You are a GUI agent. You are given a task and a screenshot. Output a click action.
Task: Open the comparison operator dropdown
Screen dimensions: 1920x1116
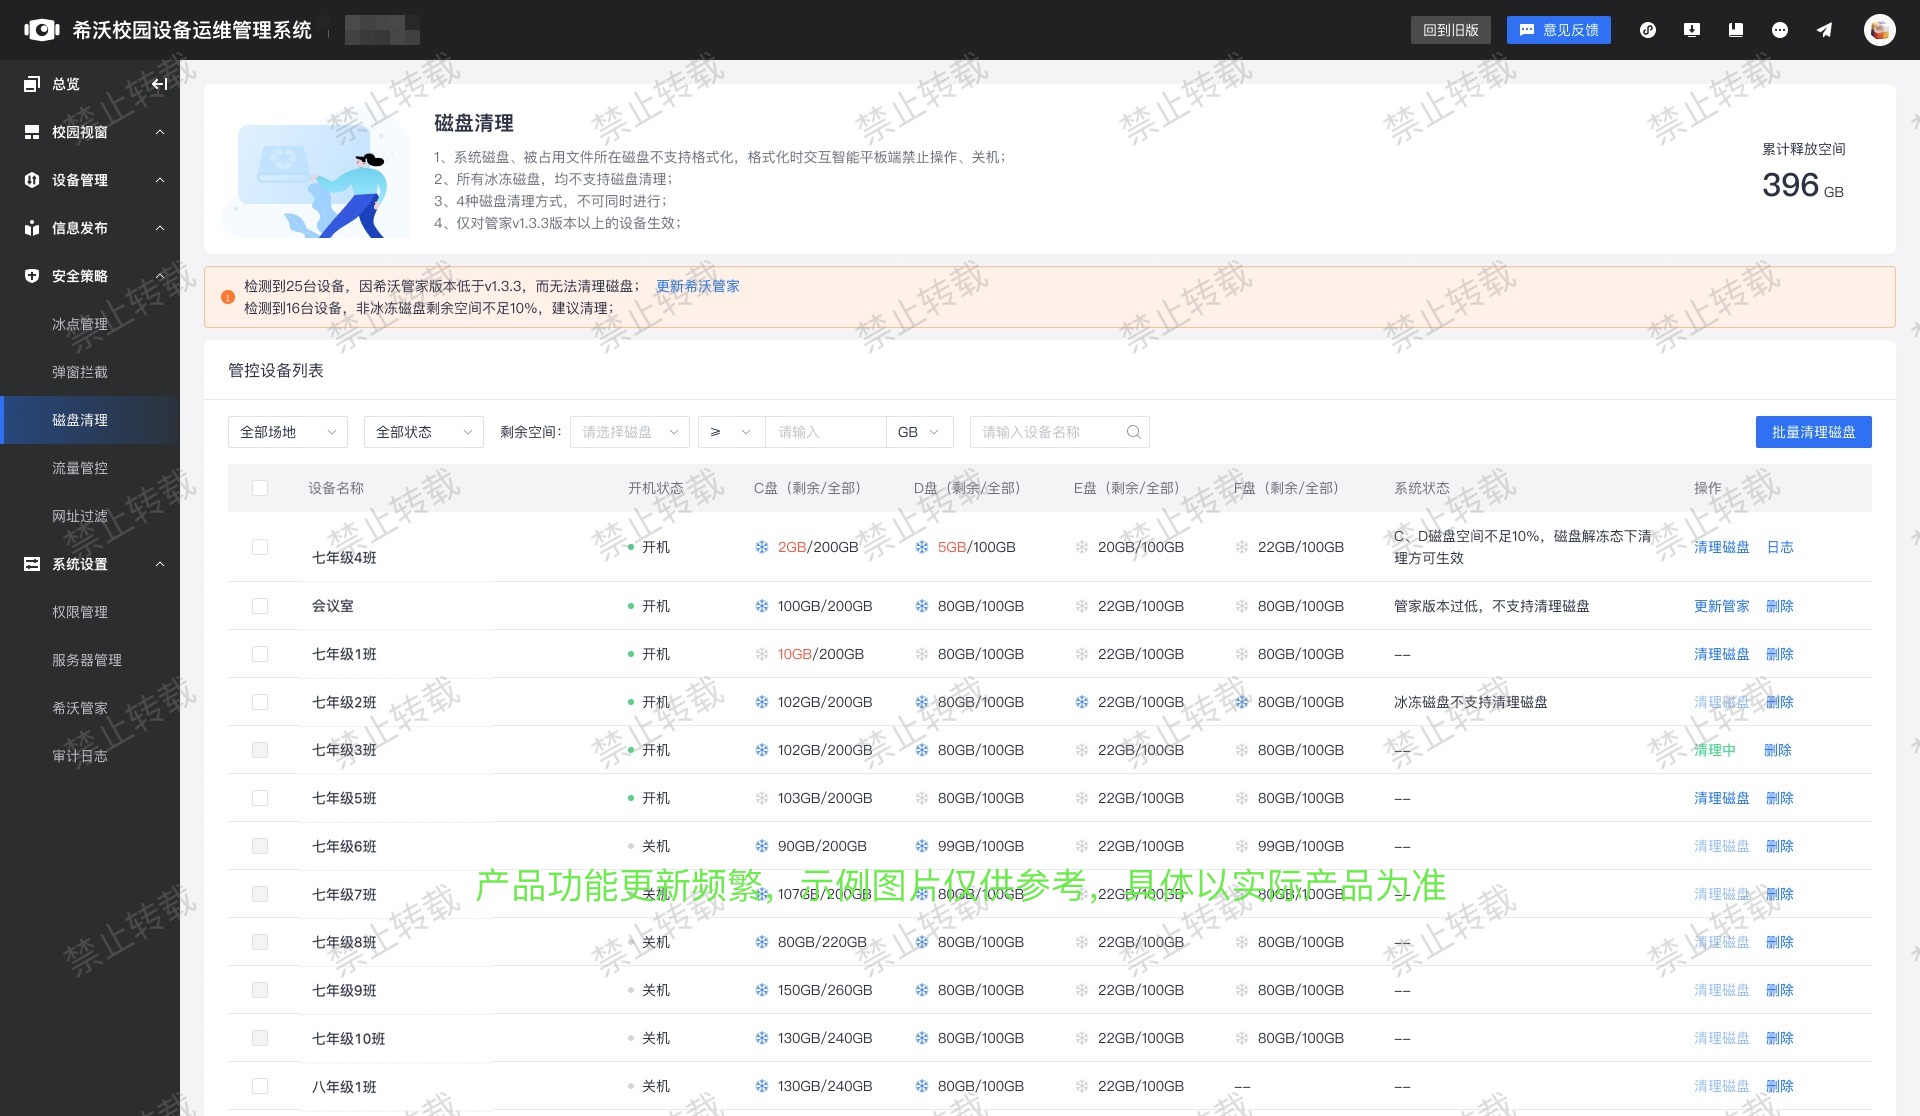pyautogui.click(x=731, y=432)
